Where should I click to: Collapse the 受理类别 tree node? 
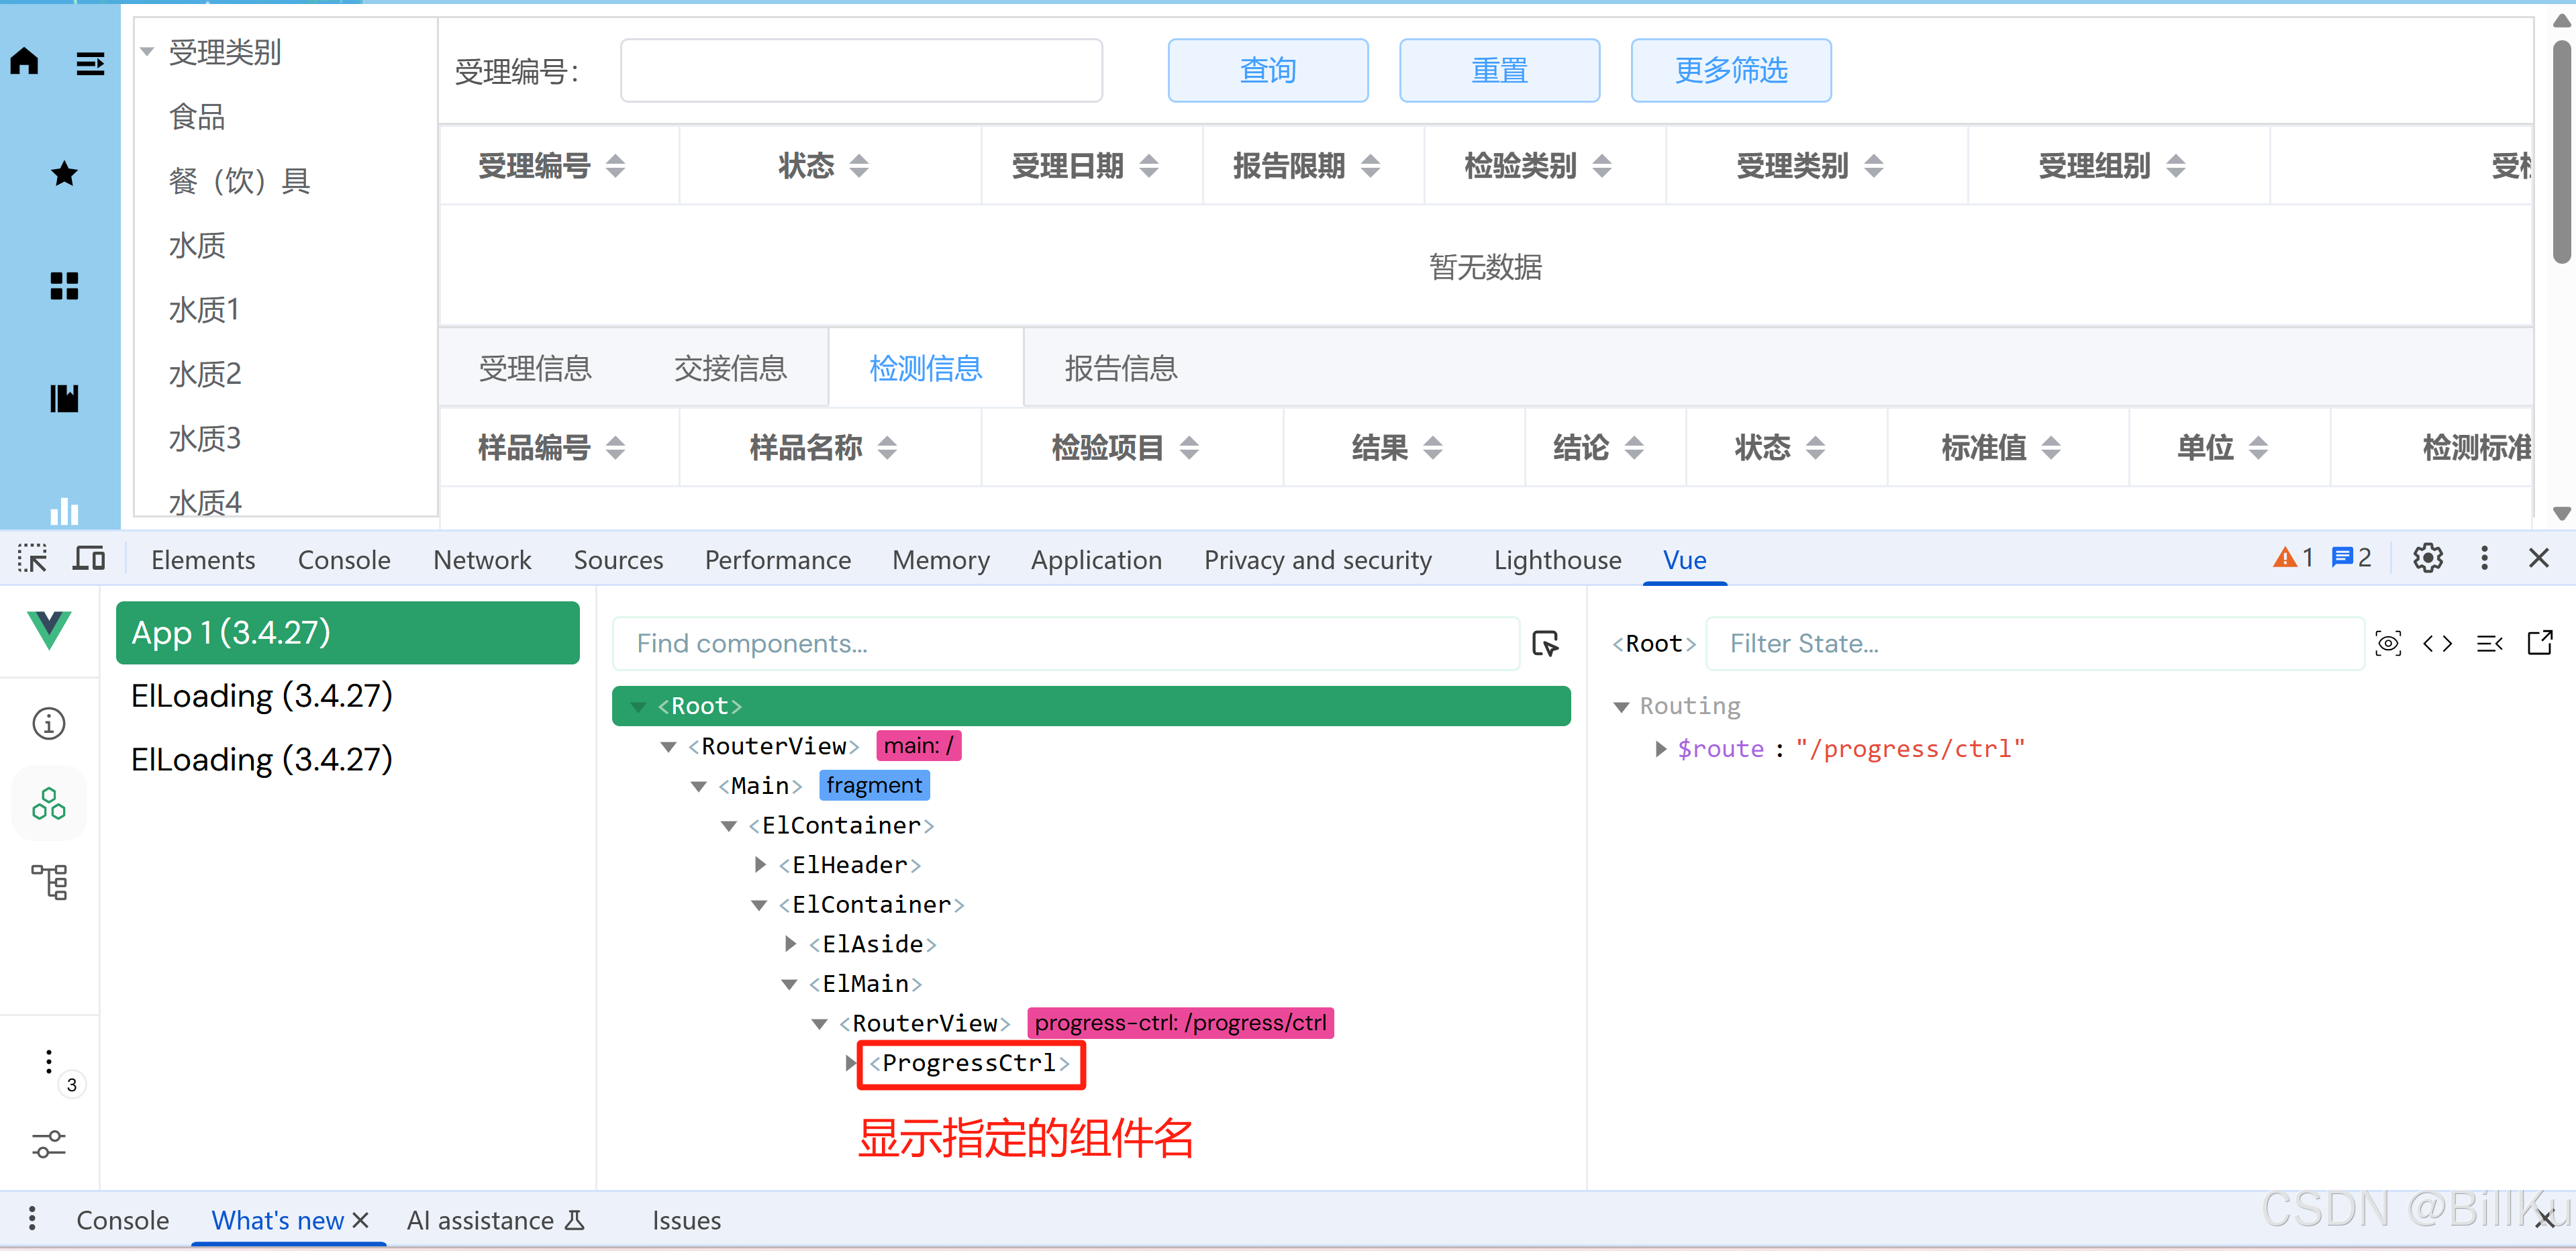point(147,52)
